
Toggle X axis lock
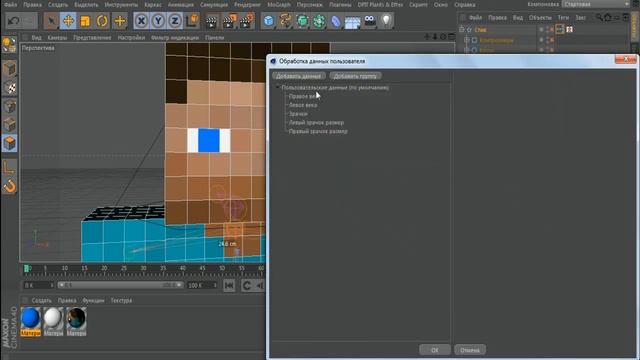[x=141, y=21]
